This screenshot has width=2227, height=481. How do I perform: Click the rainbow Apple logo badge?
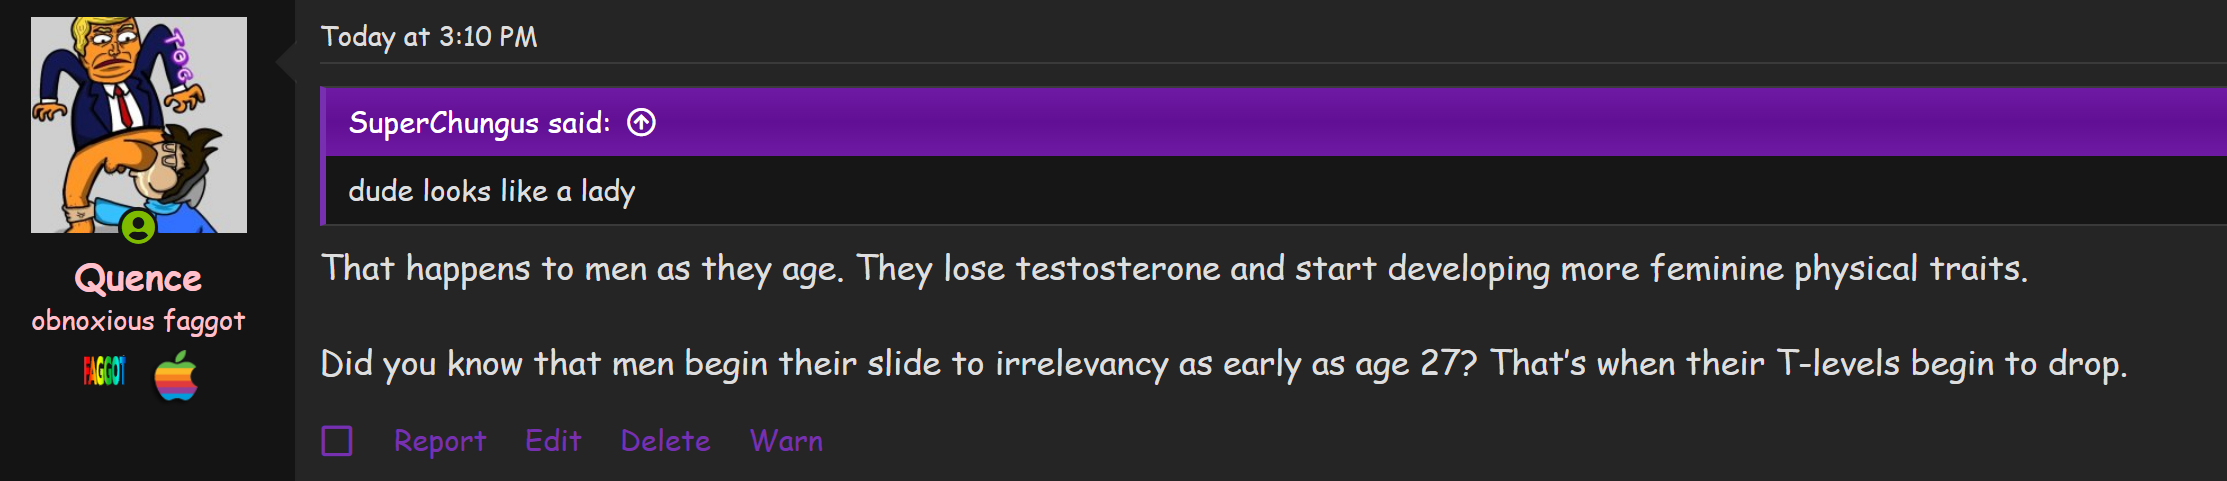pyautogui.click(x=176, y=375)
